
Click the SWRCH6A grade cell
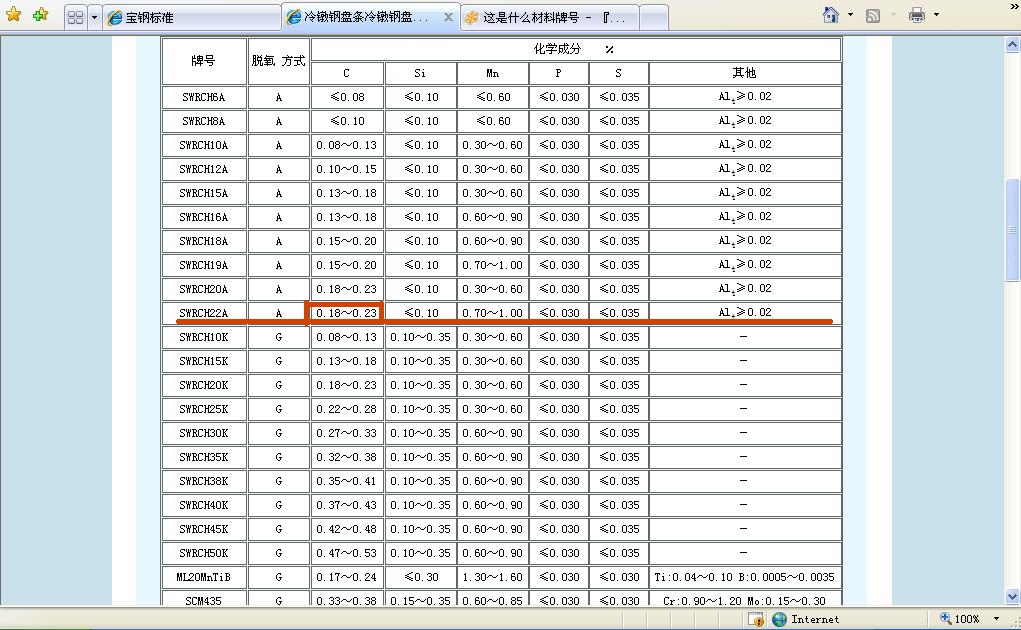[x=204, y=97]
